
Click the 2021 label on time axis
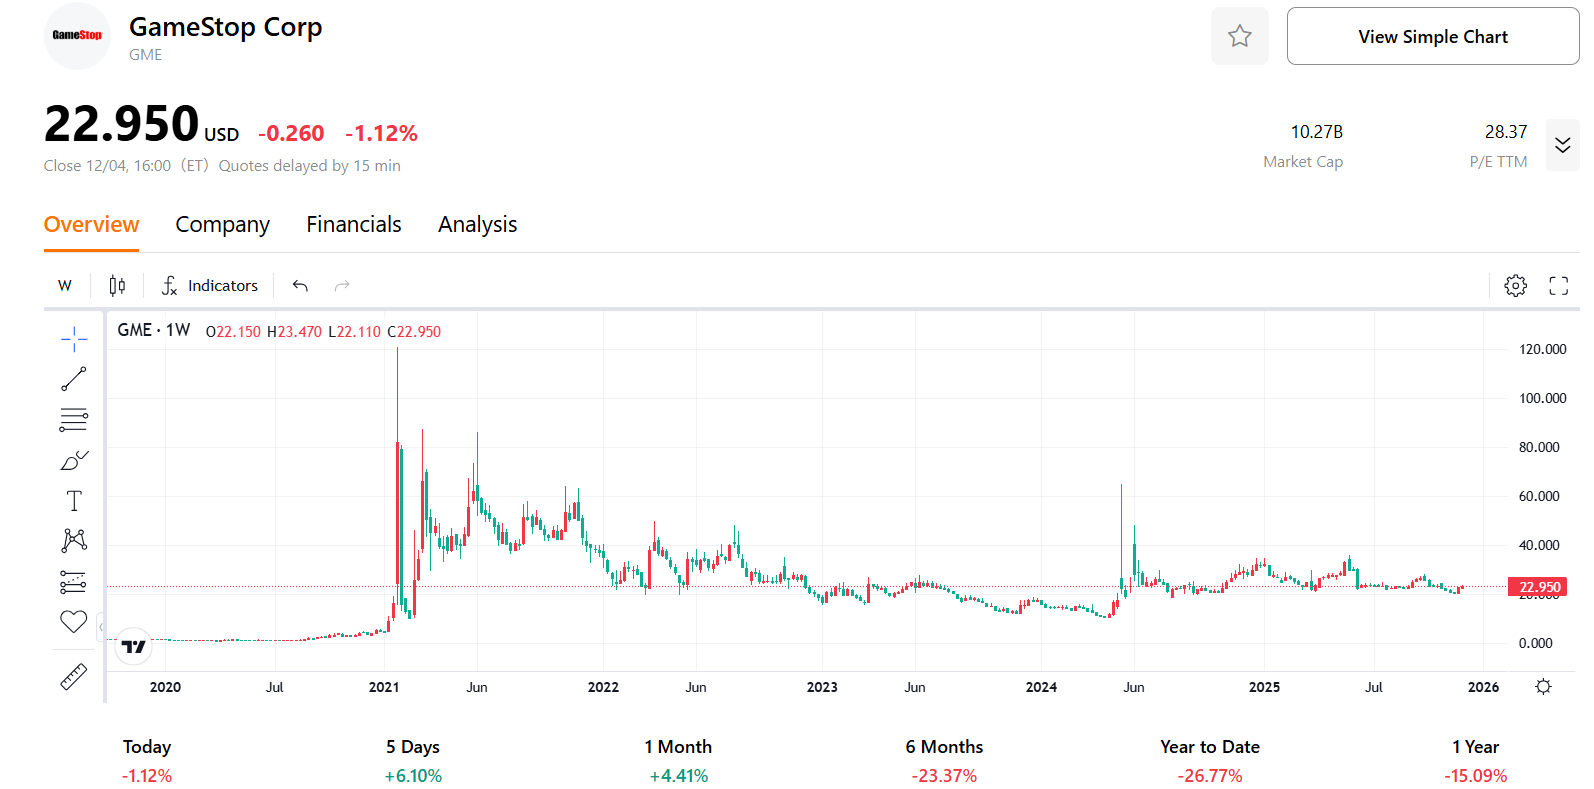384,687
